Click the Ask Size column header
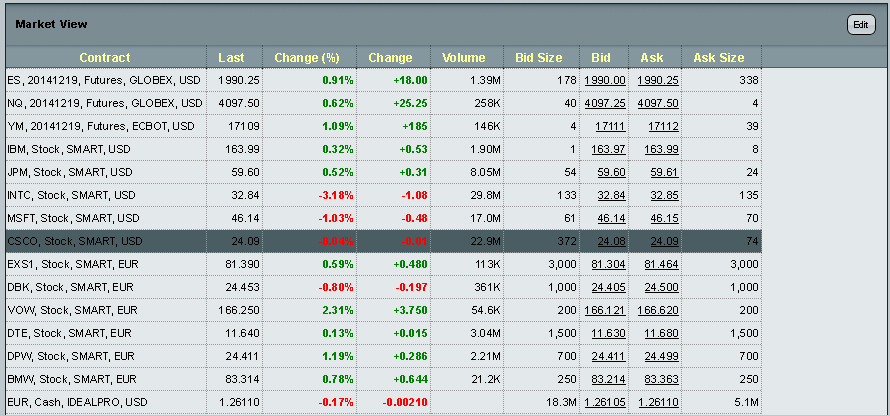This screenshot has width=890, height=416. click(719, 57)
